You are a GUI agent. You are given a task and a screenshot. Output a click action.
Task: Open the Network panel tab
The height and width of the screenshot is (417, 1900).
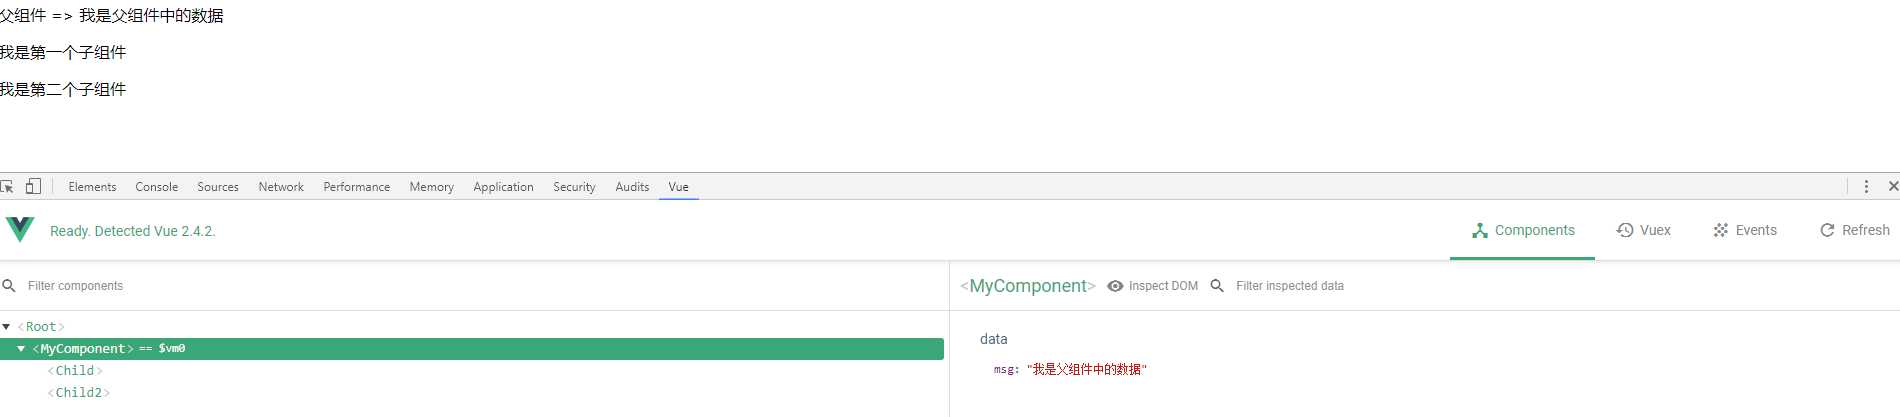point(281,187)
